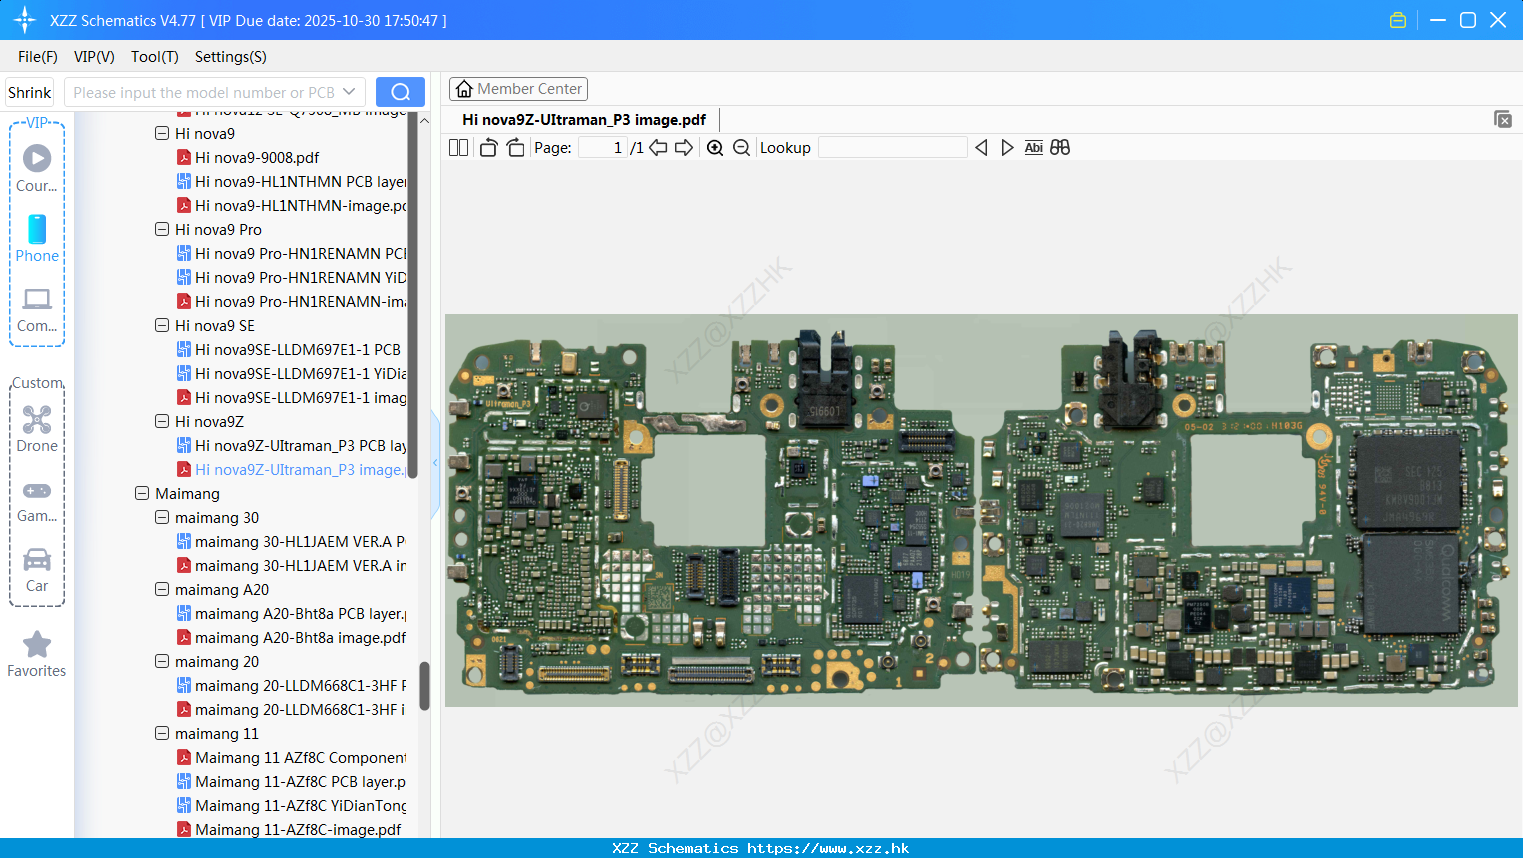This screenshot has height=858, width=1523.
Task: Collapse the Maimang brand node
Action: (142, 493)
